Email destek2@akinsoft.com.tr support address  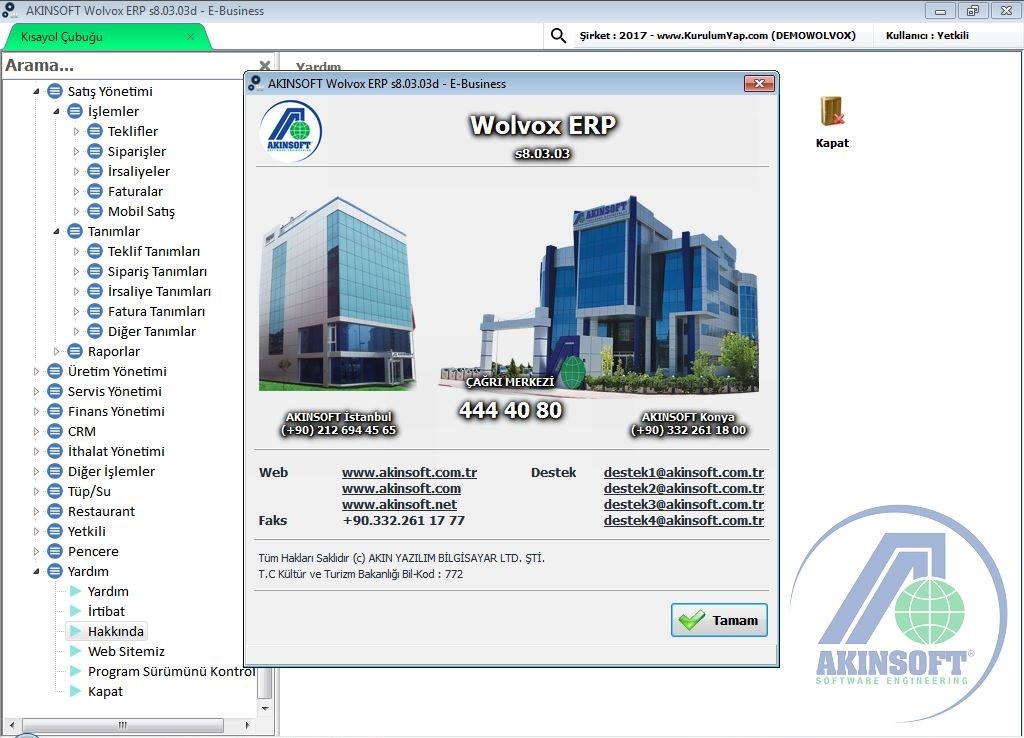click(684, 489)
